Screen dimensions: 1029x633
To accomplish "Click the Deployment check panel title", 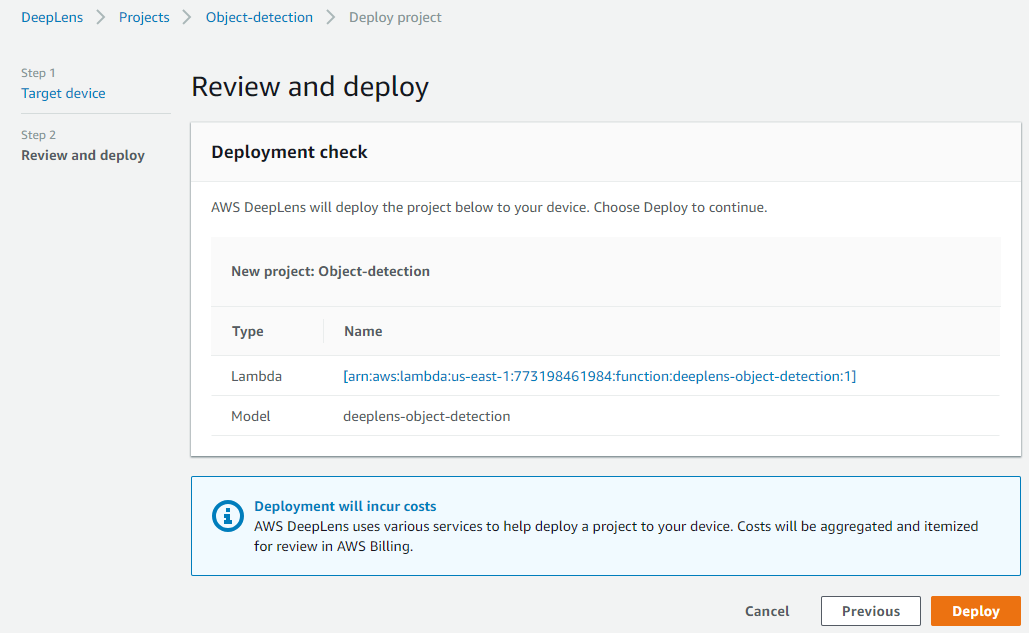I will [x=290, y=152].
